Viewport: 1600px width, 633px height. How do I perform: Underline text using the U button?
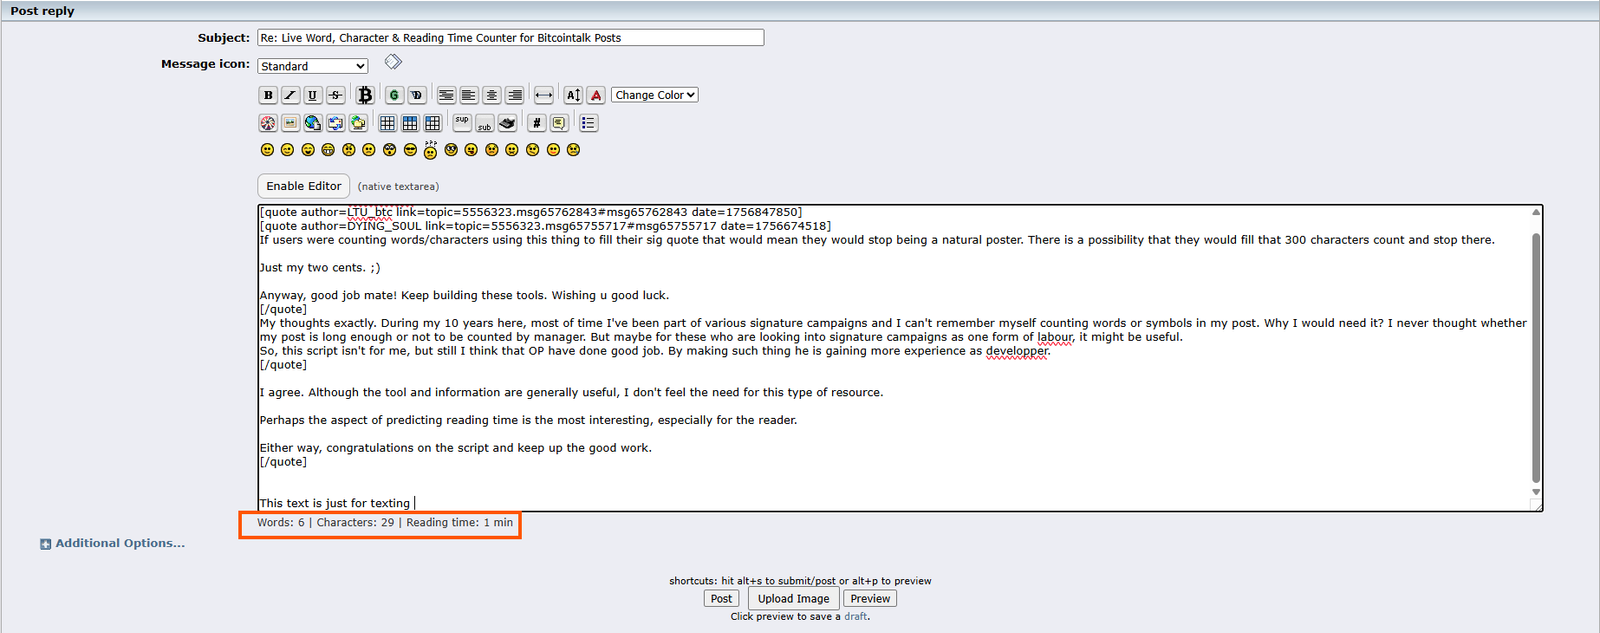coord(313,95)
